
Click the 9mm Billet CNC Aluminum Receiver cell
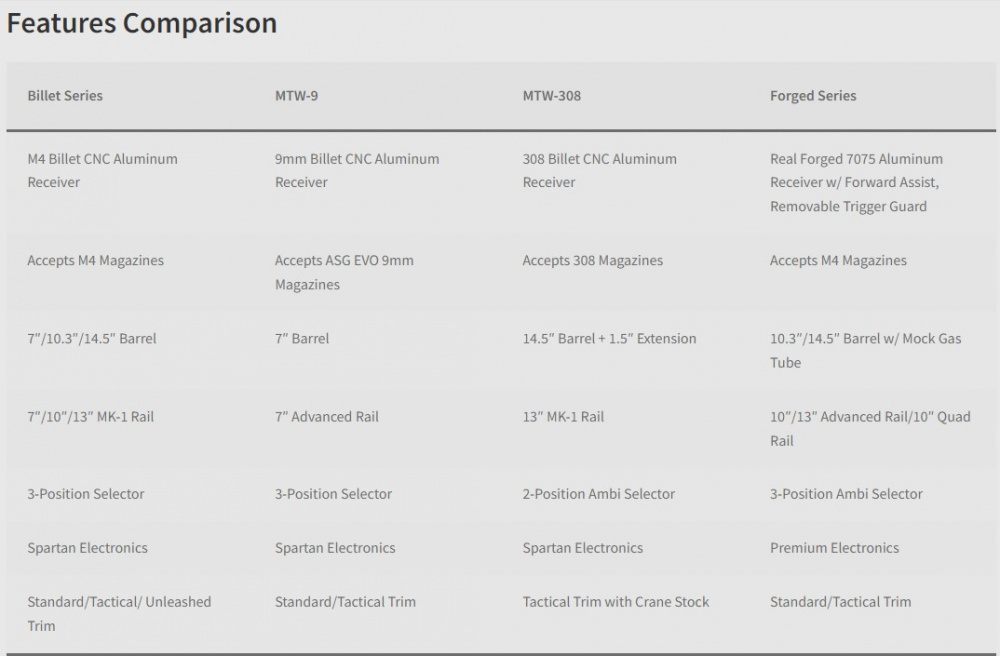(x=357, y=170)
